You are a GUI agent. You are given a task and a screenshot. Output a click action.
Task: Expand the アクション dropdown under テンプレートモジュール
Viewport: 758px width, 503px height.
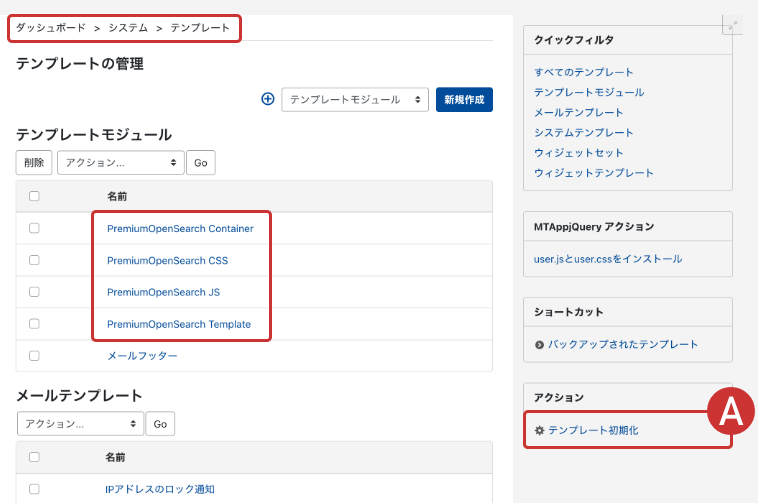pos(120,162)
